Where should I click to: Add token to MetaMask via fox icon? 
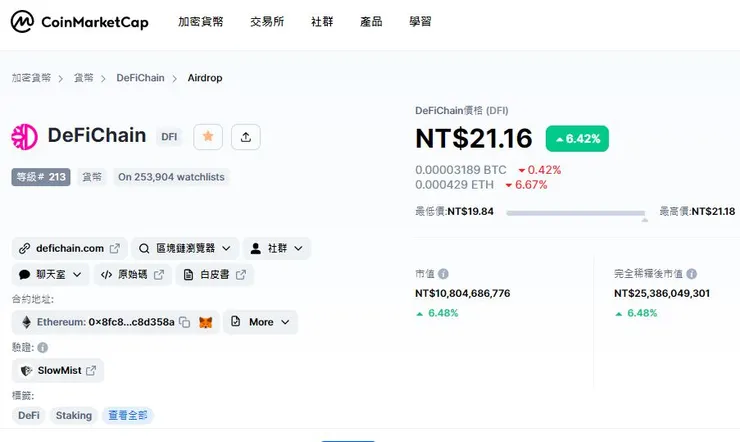[x=205, y=323]
